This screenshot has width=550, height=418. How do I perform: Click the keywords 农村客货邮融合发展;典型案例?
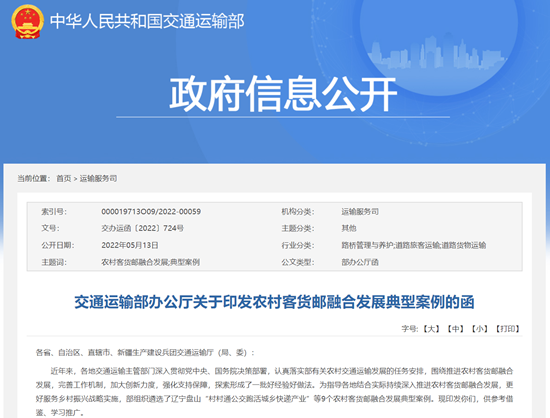[x=150, y=262]
